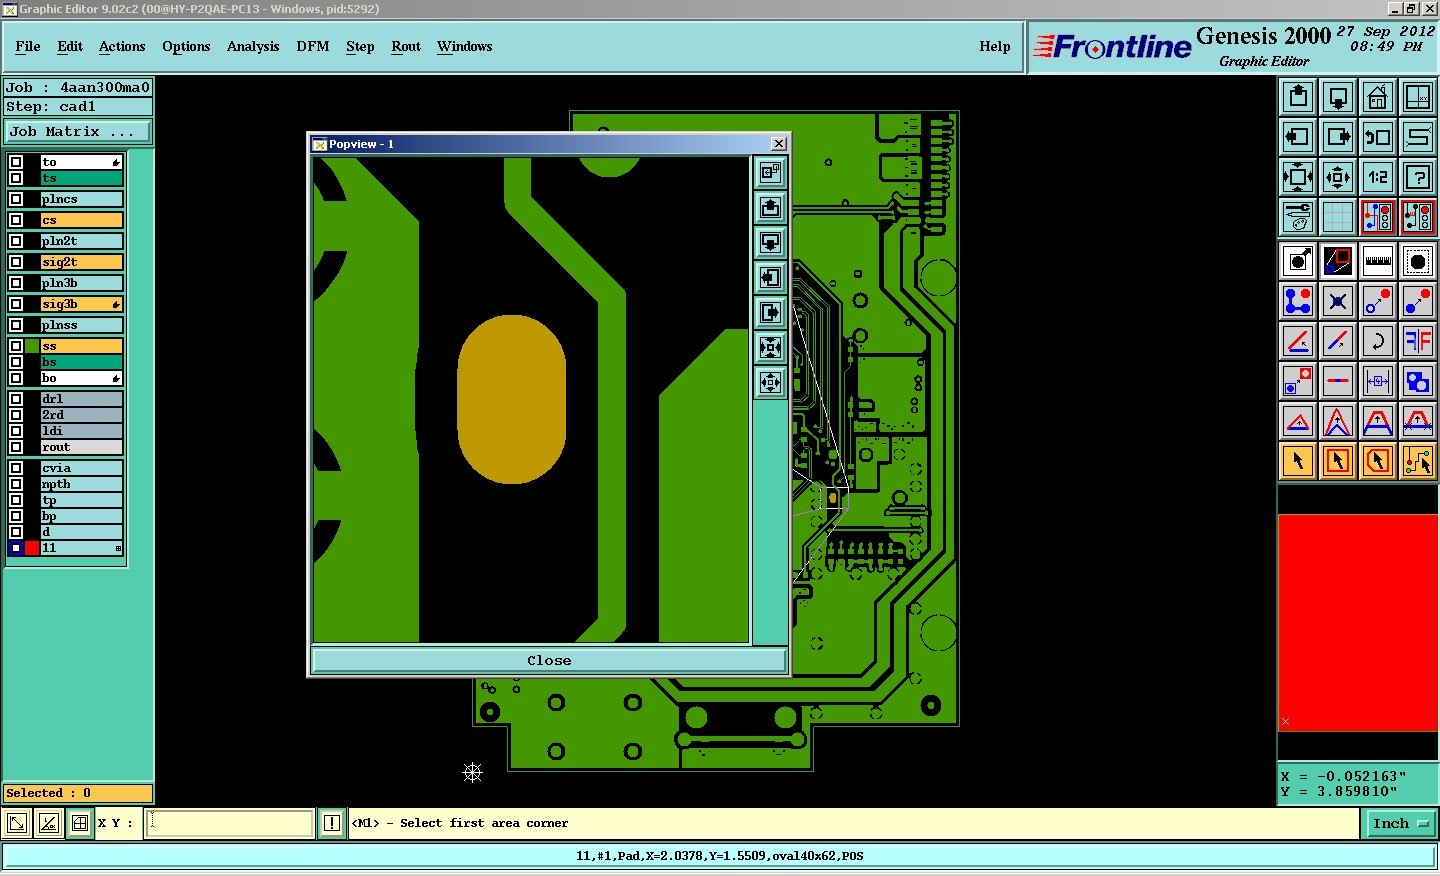Image resolution: width=1440 pixels, height=876 pixels.
Task: Click the pan left icon in main toolbar
Action: (1298, 137)
